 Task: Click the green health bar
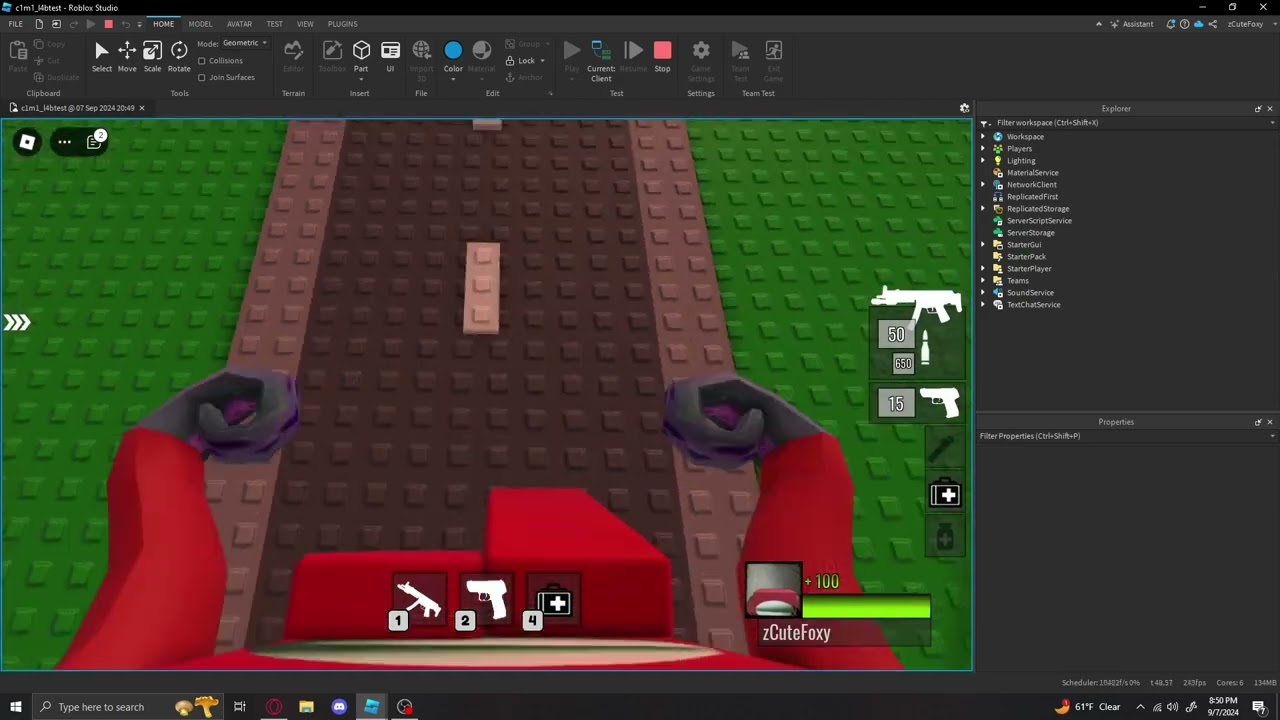pos(866,607)
